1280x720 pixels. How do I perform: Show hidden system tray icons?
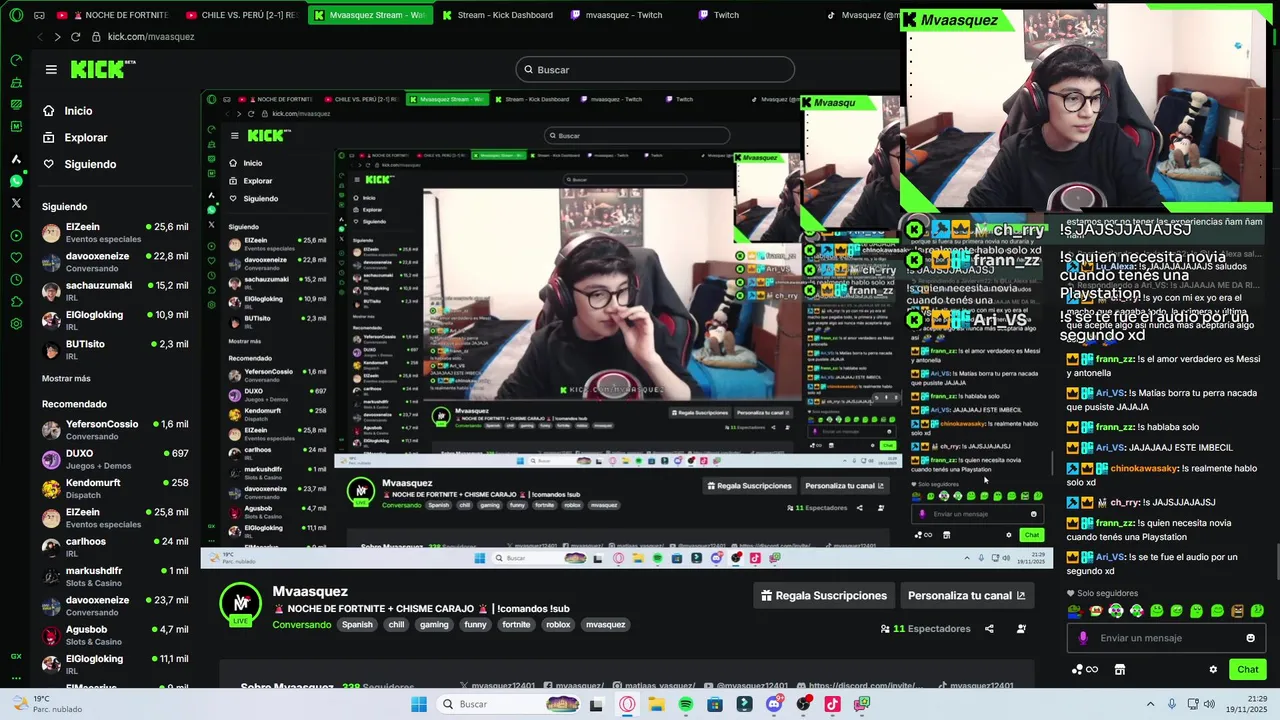click(x=1150, y=704)
